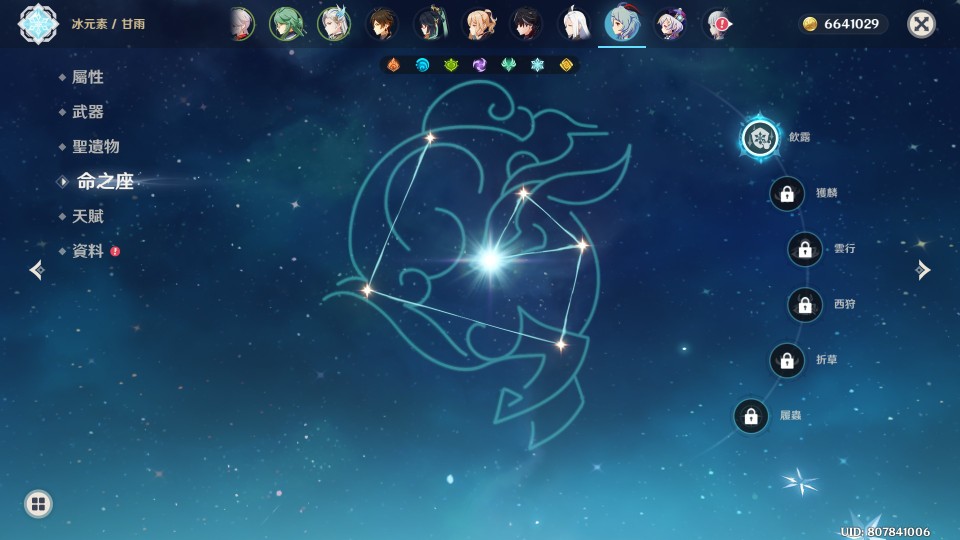Select the black-haired character portrait
This screenshot has height=540, width=960.
(526, 24)
